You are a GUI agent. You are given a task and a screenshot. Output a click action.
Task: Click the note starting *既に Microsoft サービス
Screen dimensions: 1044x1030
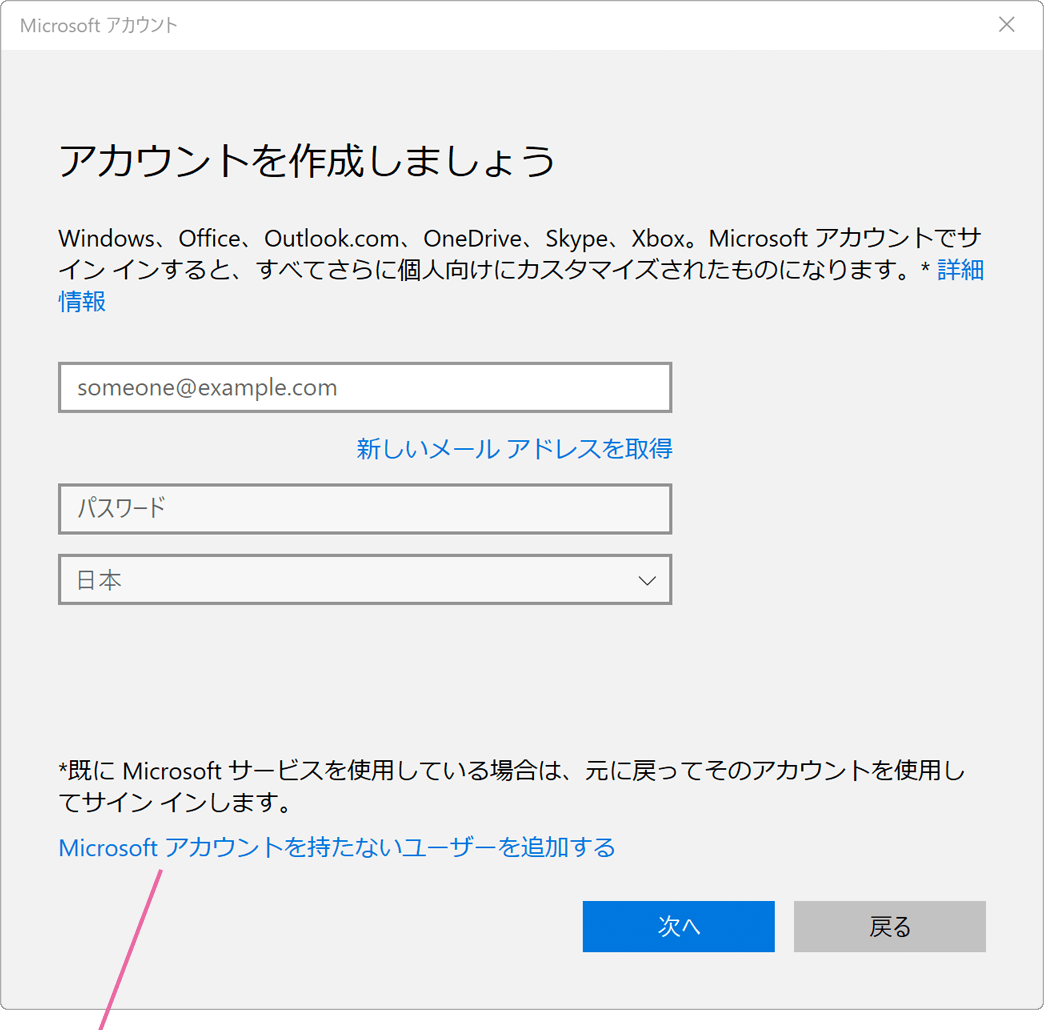coord(511,786)
